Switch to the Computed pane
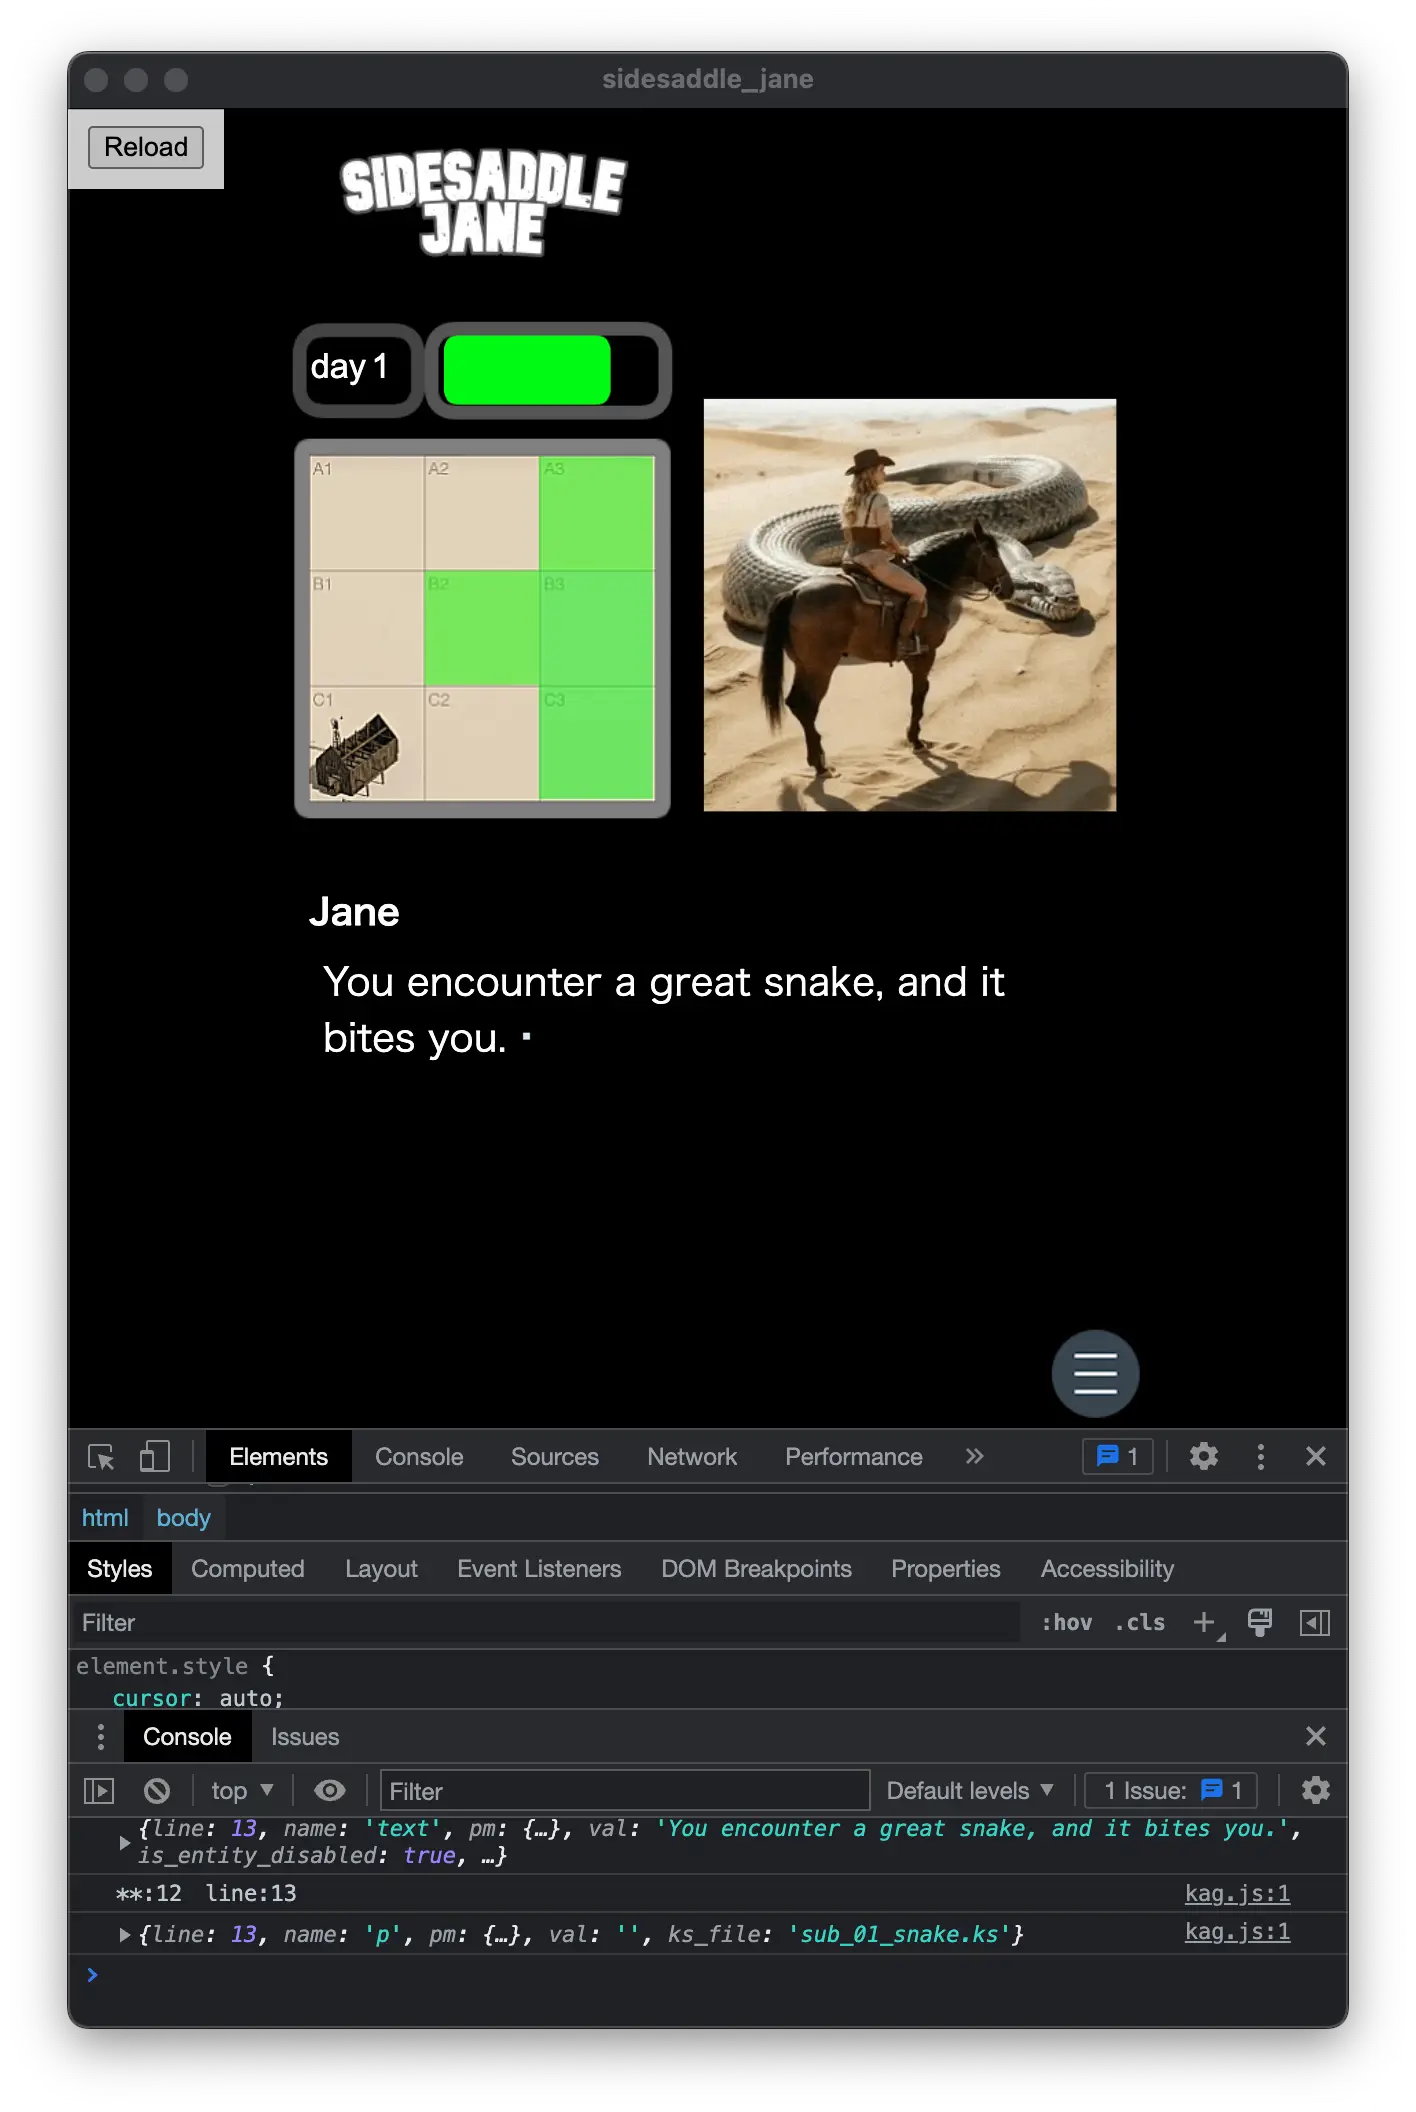 click(248, 1569)
